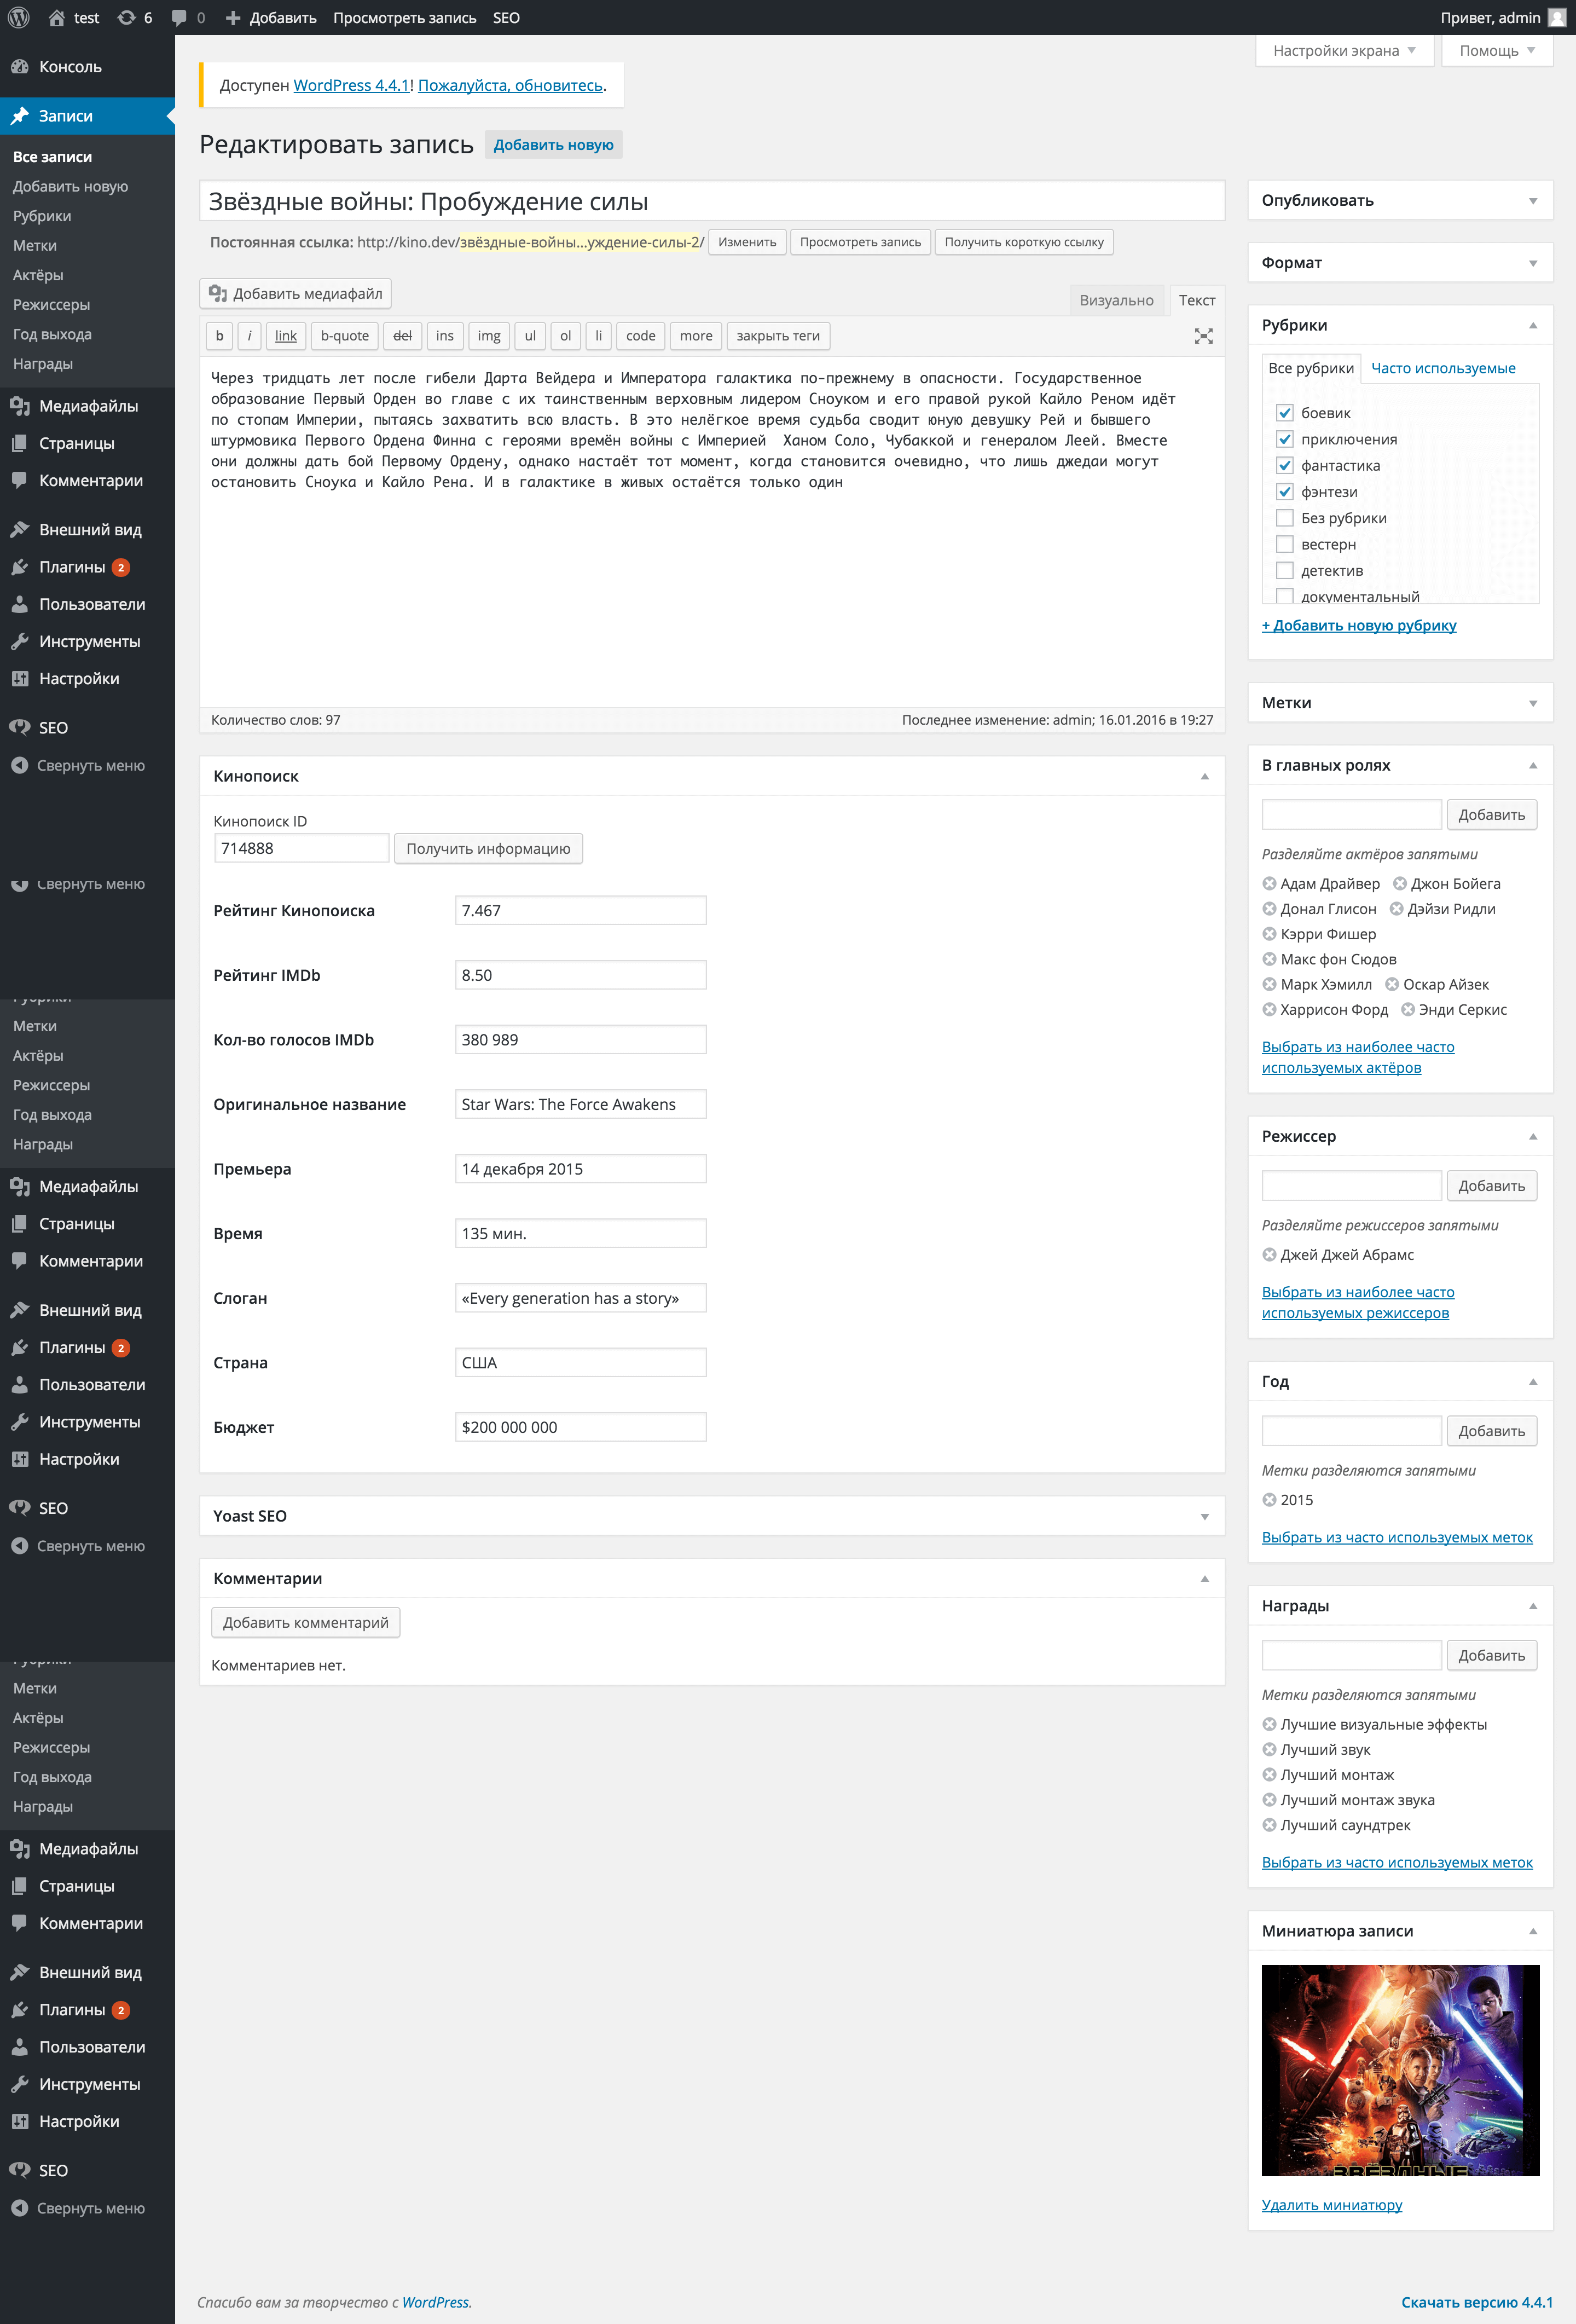1576x2324 pixels.
Task: Switch to Часто используемые categories tab
Action: pos(1443,368)
